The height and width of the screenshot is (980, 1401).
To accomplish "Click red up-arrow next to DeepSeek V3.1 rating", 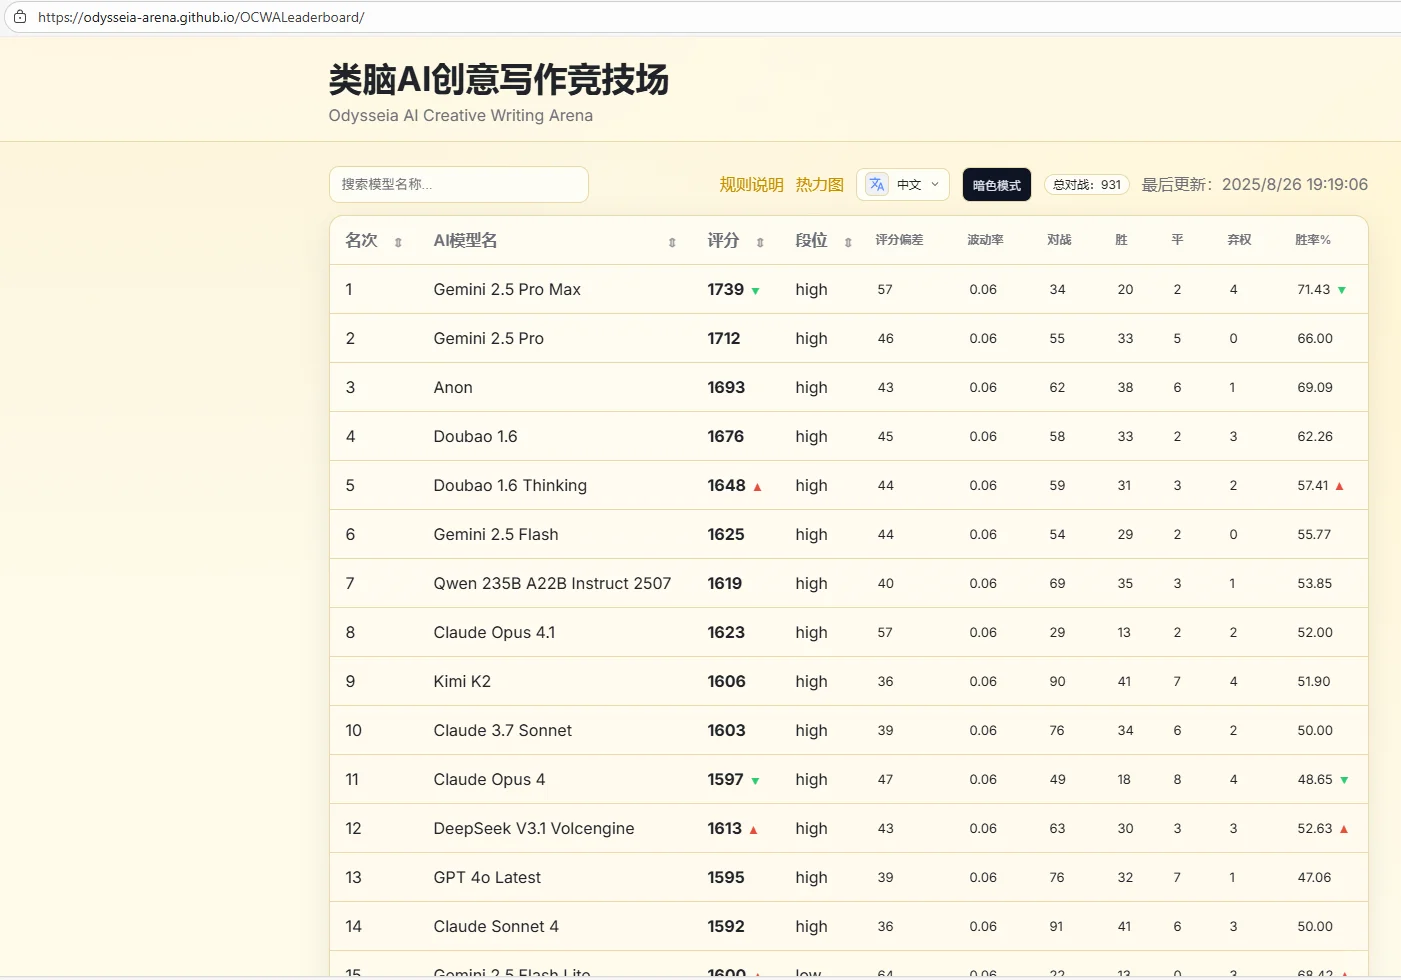I will click(x=753, y=828).
